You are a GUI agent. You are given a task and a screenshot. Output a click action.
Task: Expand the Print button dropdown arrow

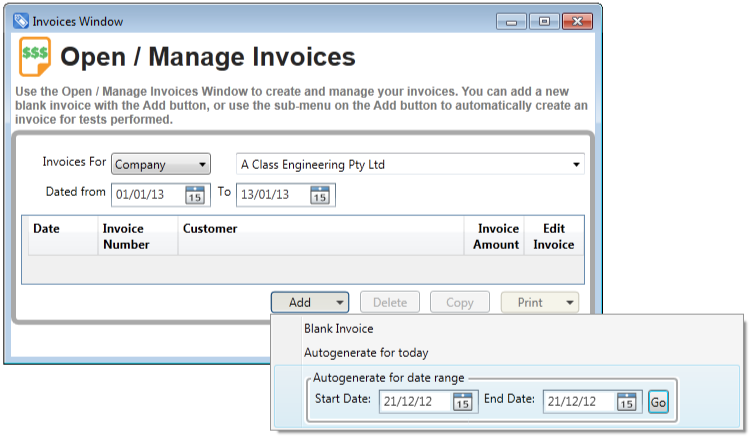pos(570,302)
